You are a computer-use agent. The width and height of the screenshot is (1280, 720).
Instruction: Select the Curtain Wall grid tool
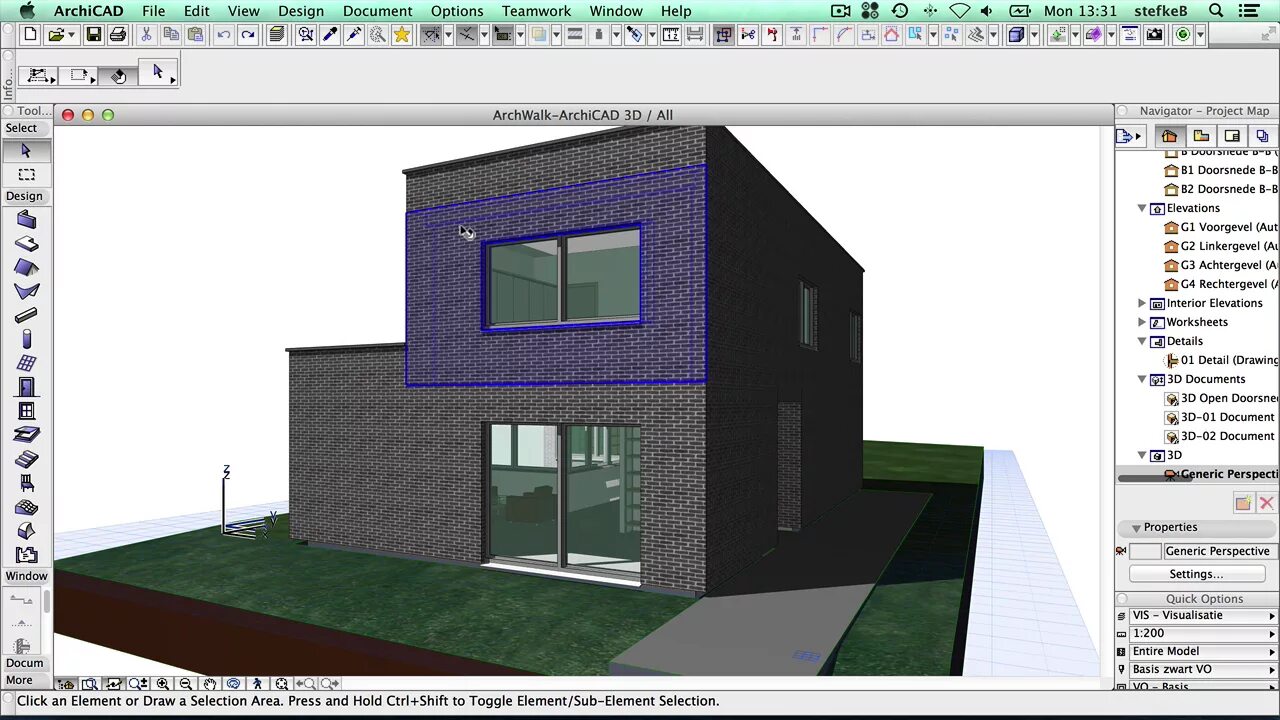tap(26, 363)
